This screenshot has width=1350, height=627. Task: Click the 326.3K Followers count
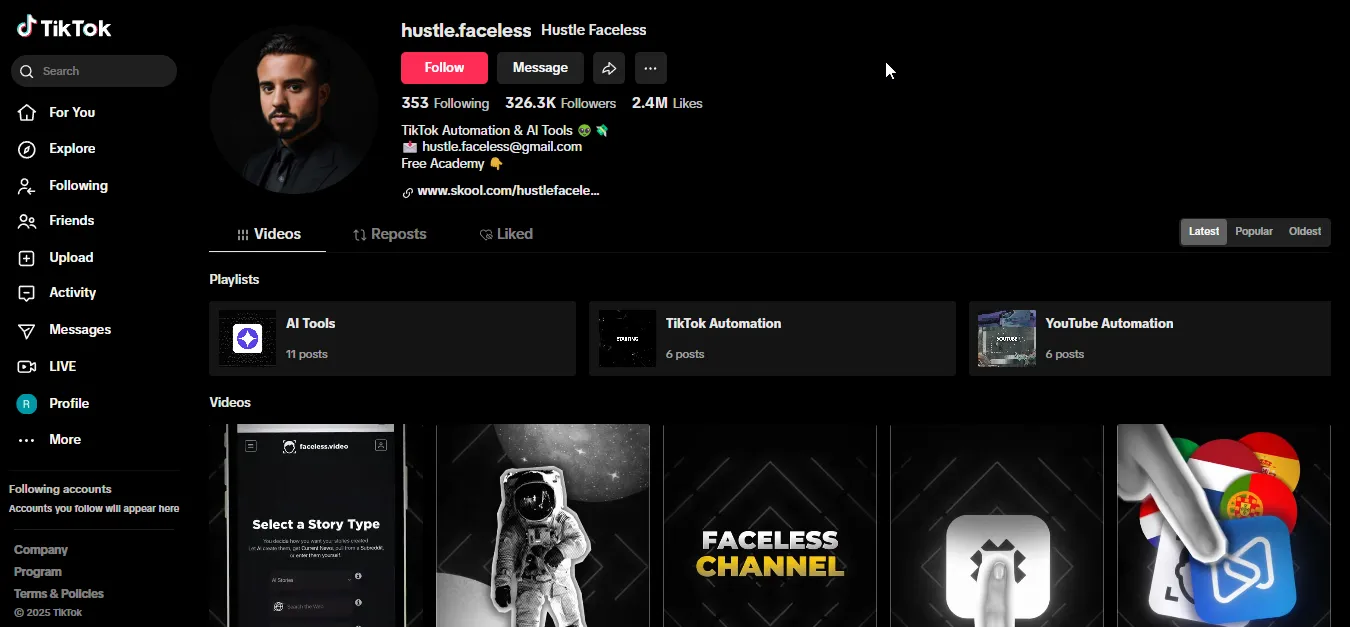pos(560,103)
